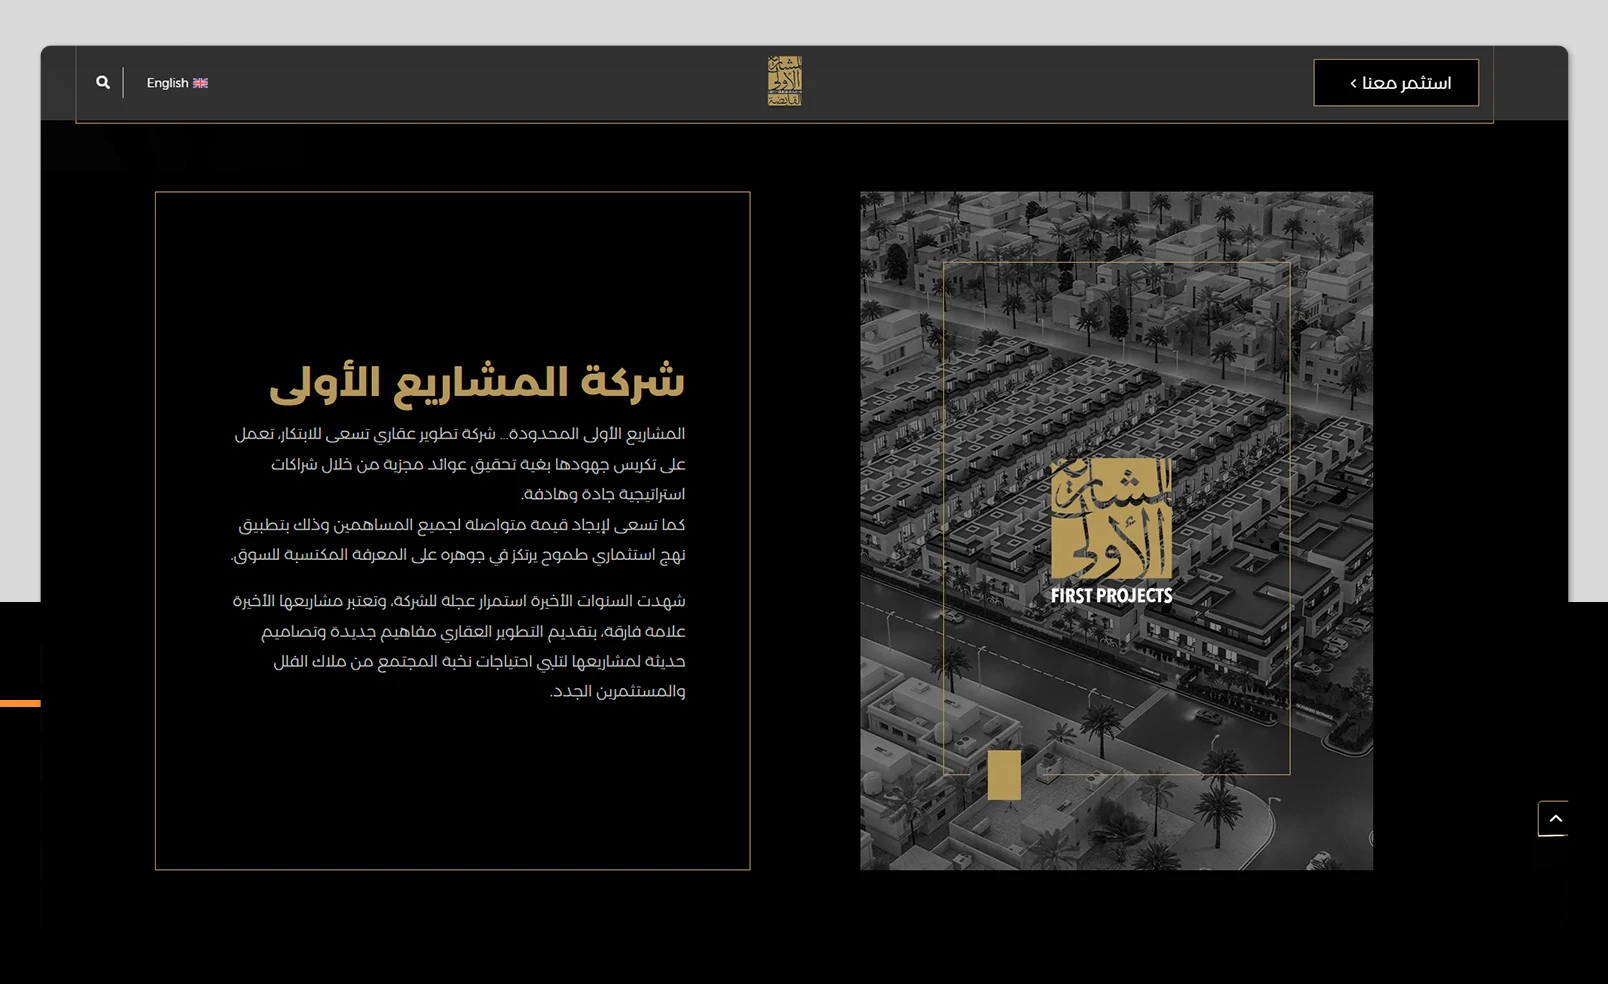Click the UK flag beside English
Image resolution: width=1608 pixels, height=984 pixels.
[x=200, y=83]
